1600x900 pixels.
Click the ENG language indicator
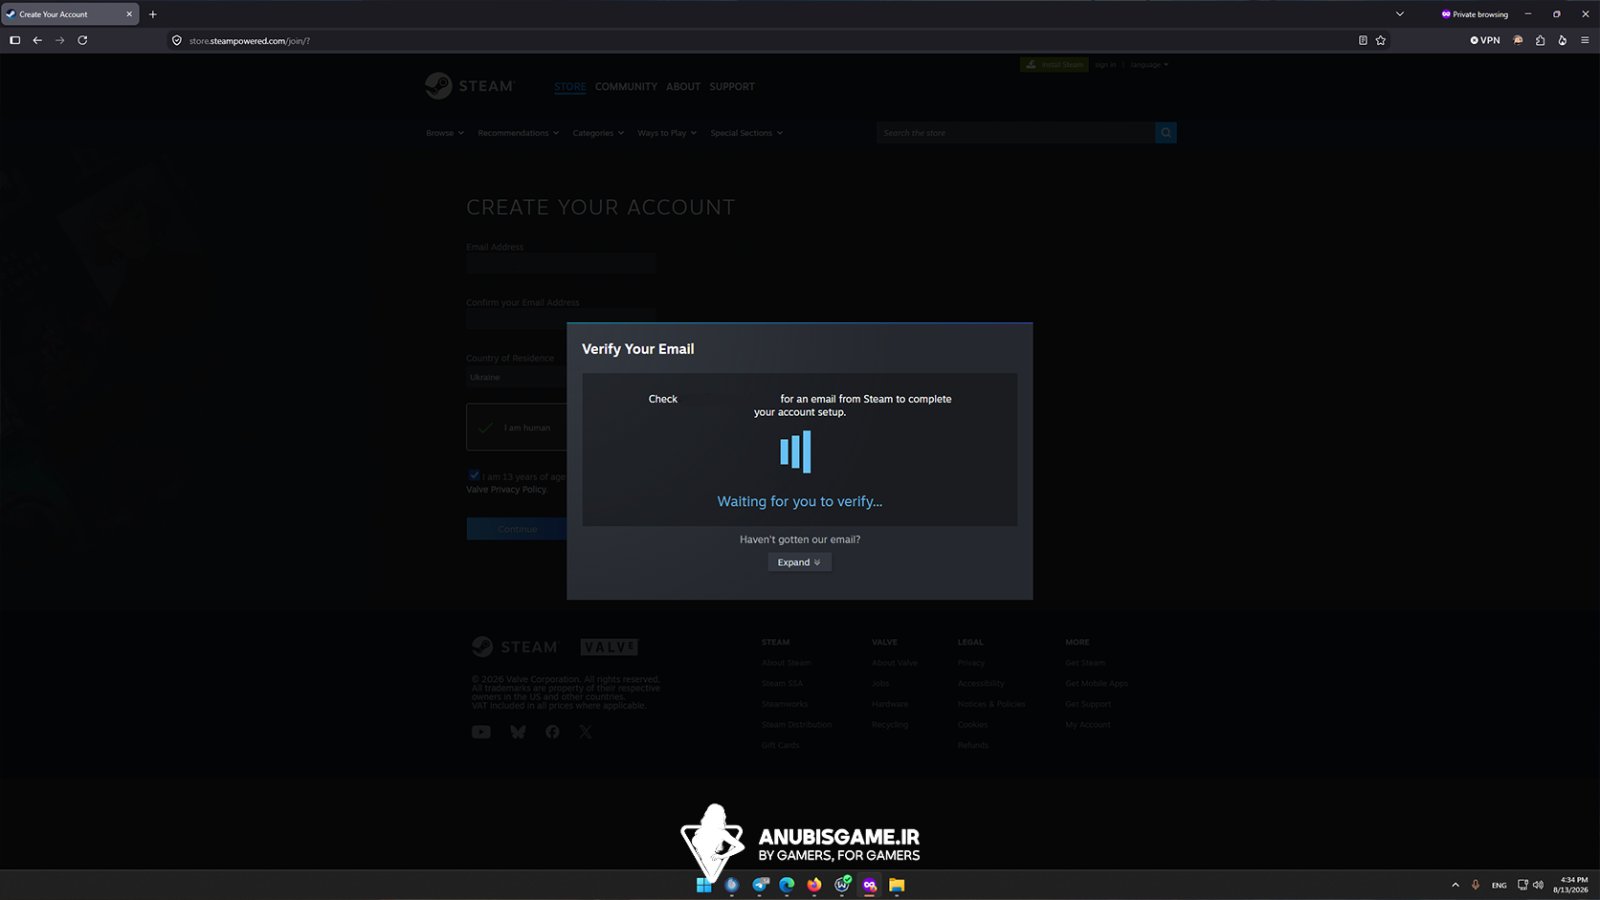pos(1499,885)
